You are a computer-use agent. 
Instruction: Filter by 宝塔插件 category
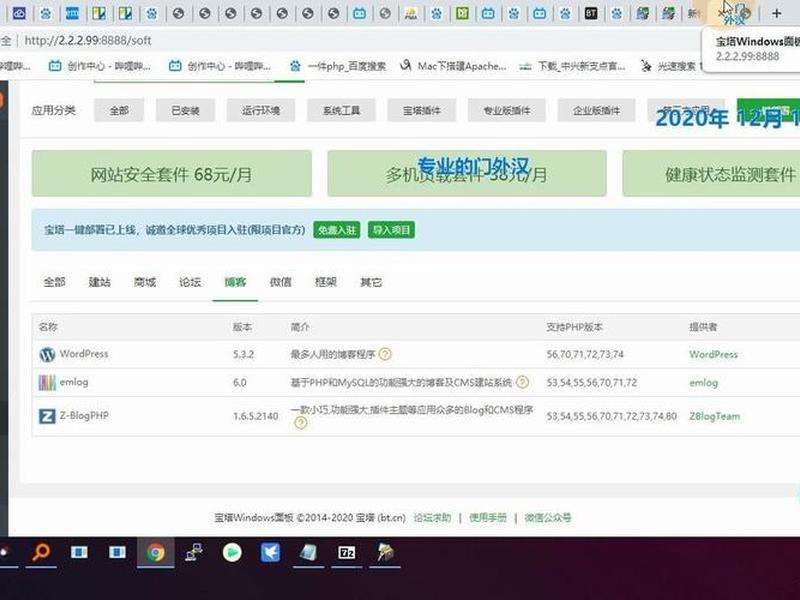click(x=421, y=110)
